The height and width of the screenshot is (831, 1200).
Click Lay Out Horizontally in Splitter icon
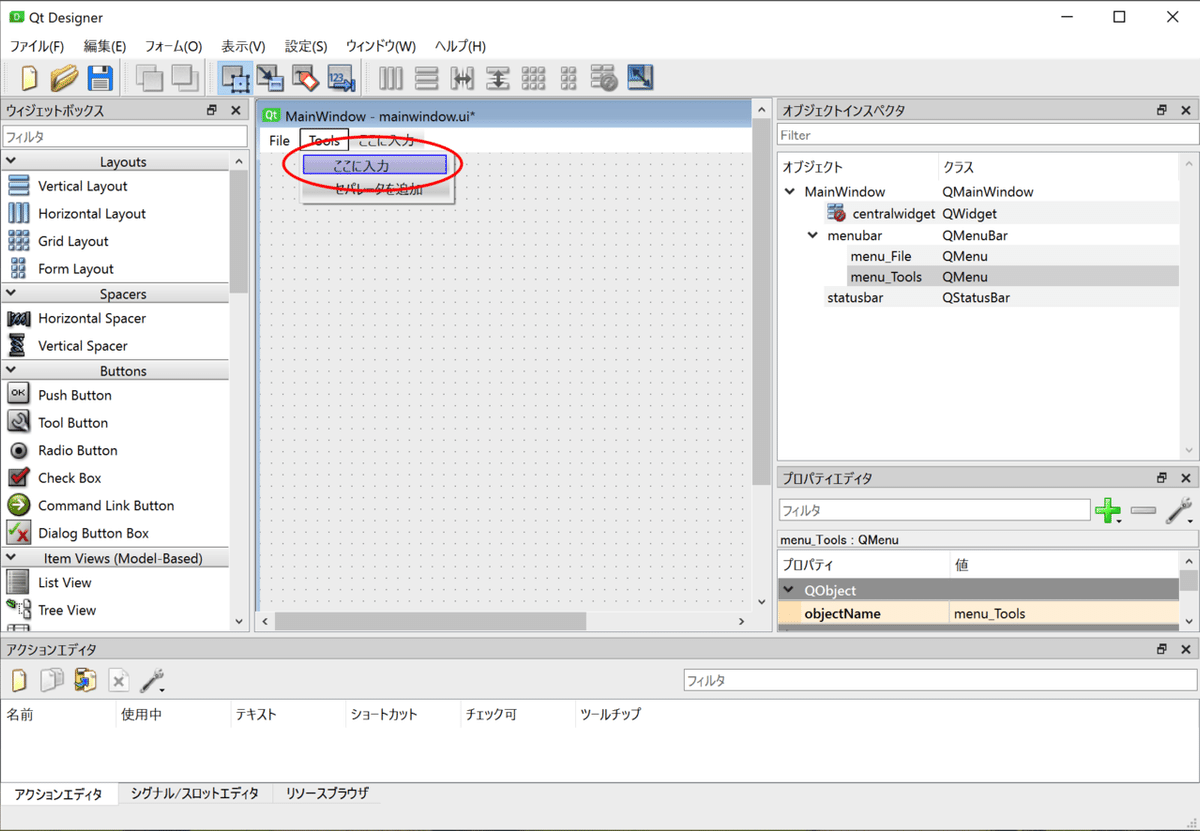[x=462, y=77]
